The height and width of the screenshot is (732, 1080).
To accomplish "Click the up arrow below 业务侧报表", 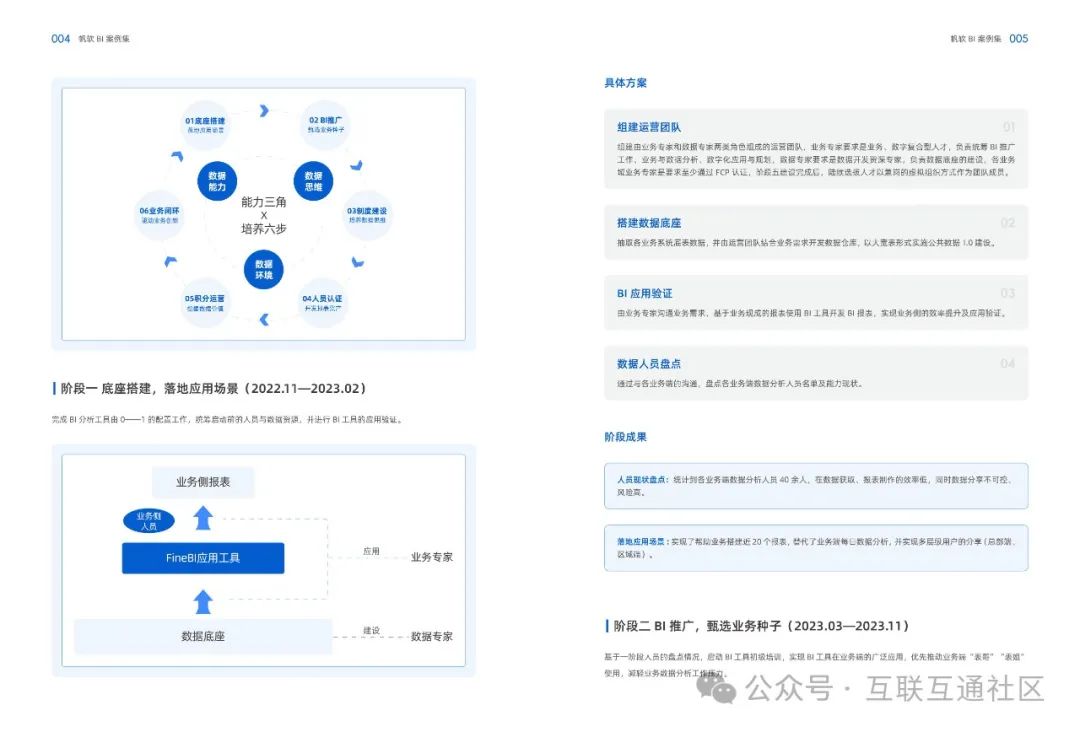I will (202, 518).
